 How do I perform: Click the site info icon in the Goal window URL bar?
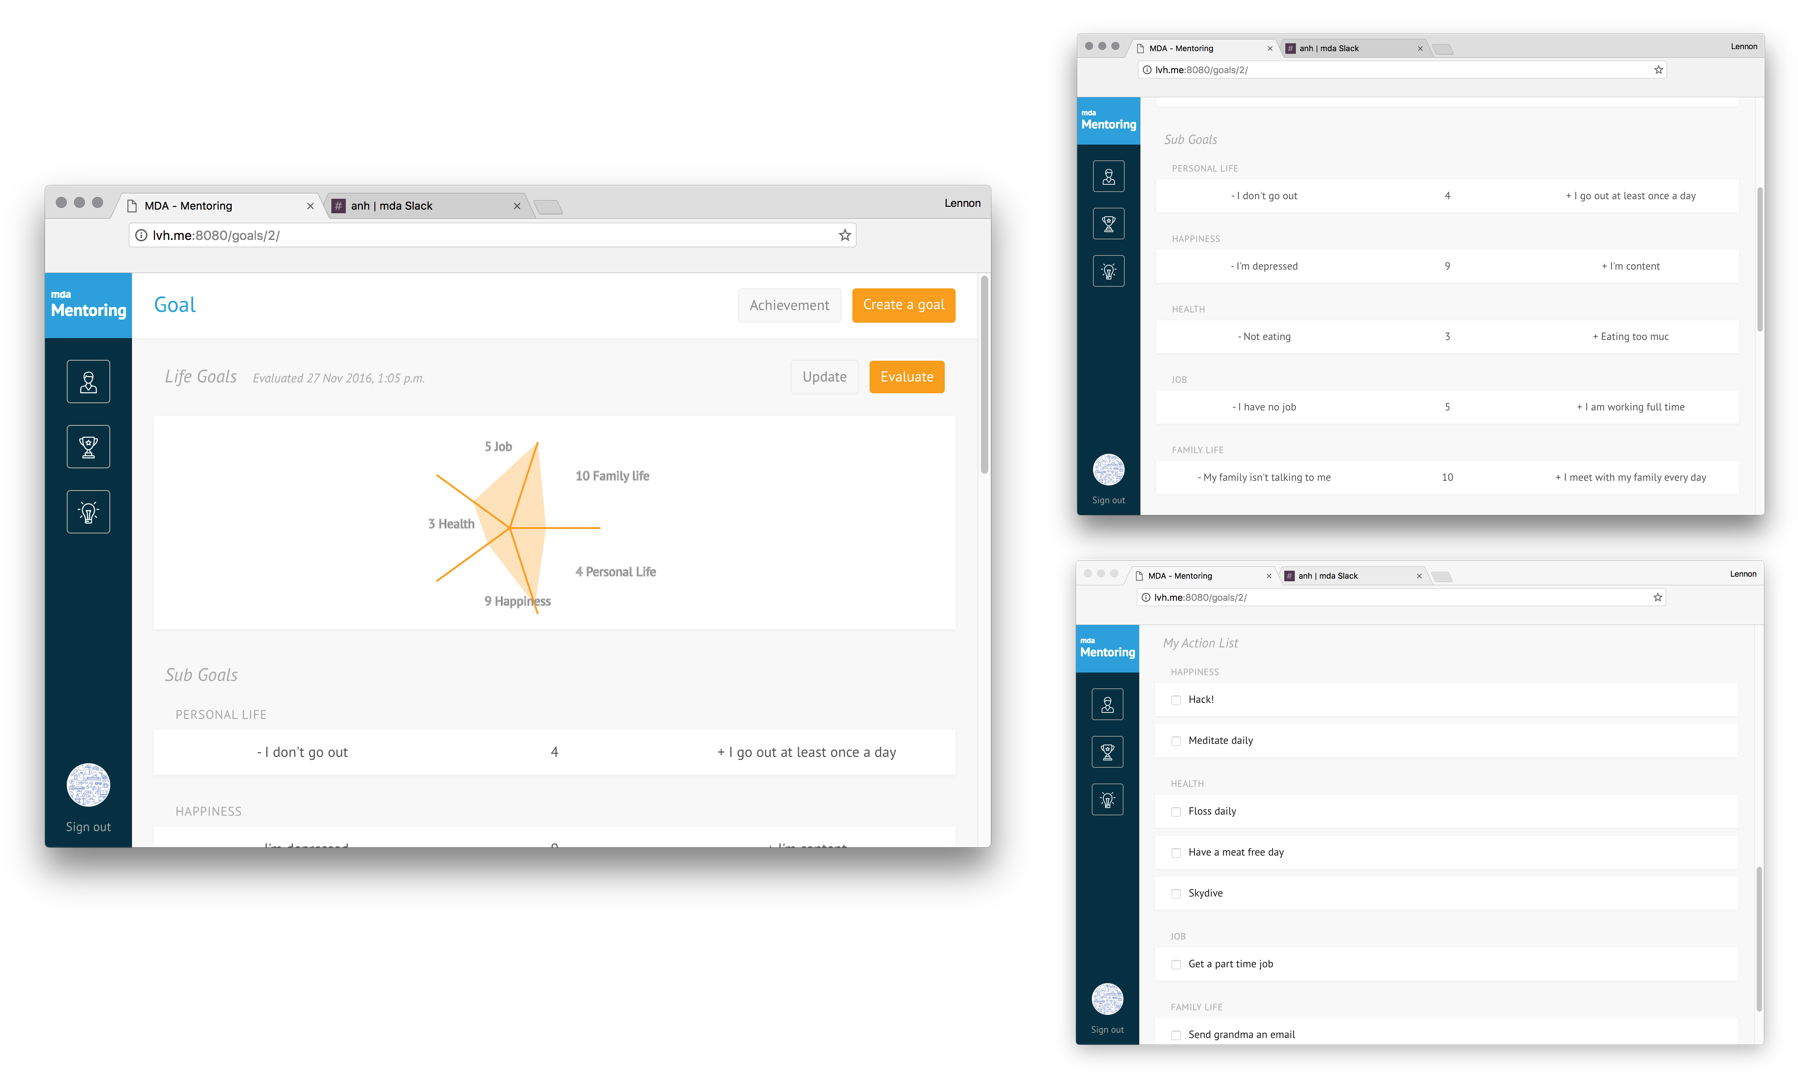coord(141,235)
